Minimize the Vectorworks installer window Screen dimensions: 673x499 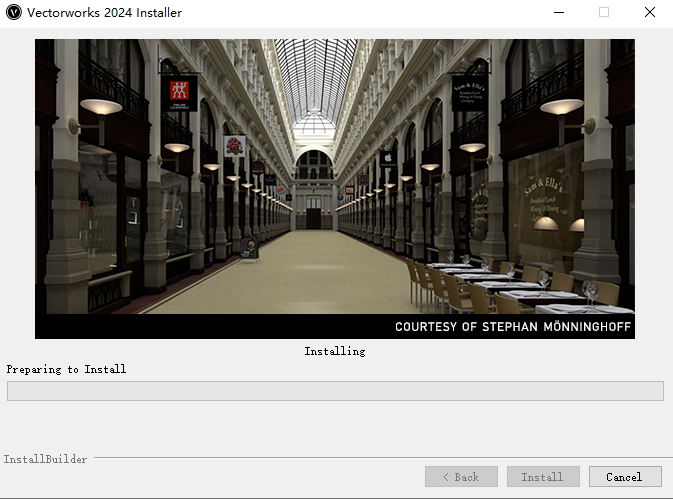559,12
